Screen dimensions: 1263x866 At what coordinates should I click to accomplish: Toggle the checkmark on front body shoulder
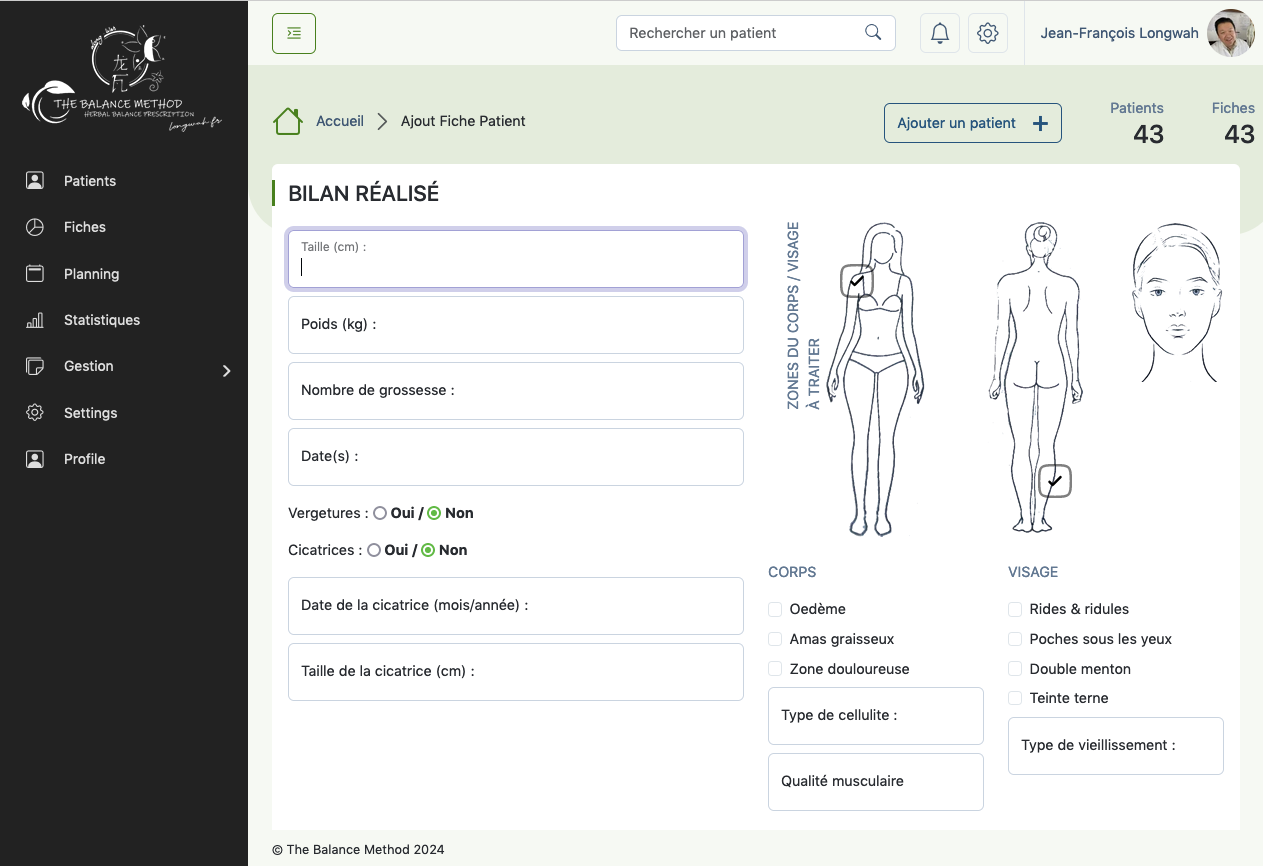[857, 282]
